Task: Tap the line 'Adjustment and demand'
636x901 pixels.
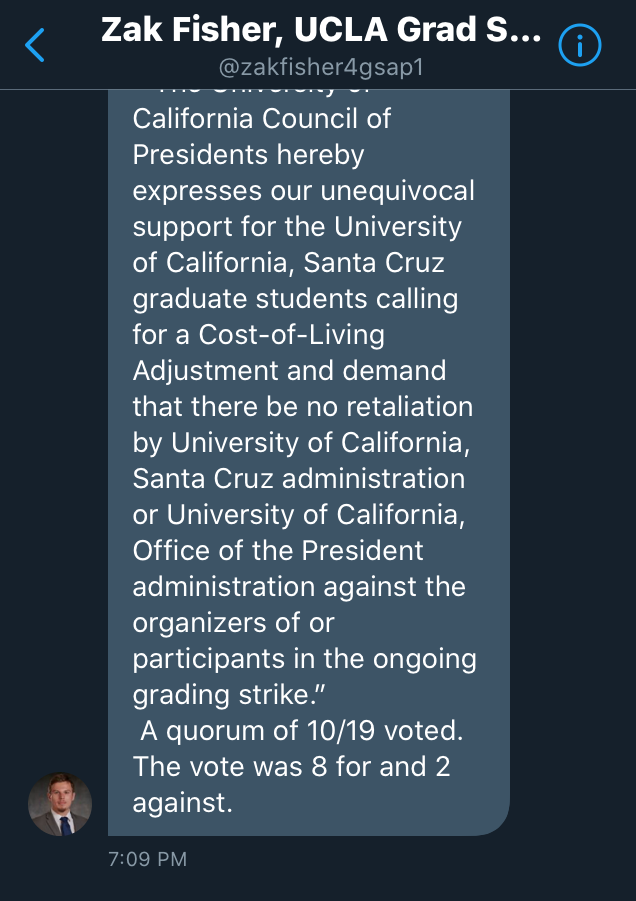Action: pyautogui.click(x=289, y=371)
